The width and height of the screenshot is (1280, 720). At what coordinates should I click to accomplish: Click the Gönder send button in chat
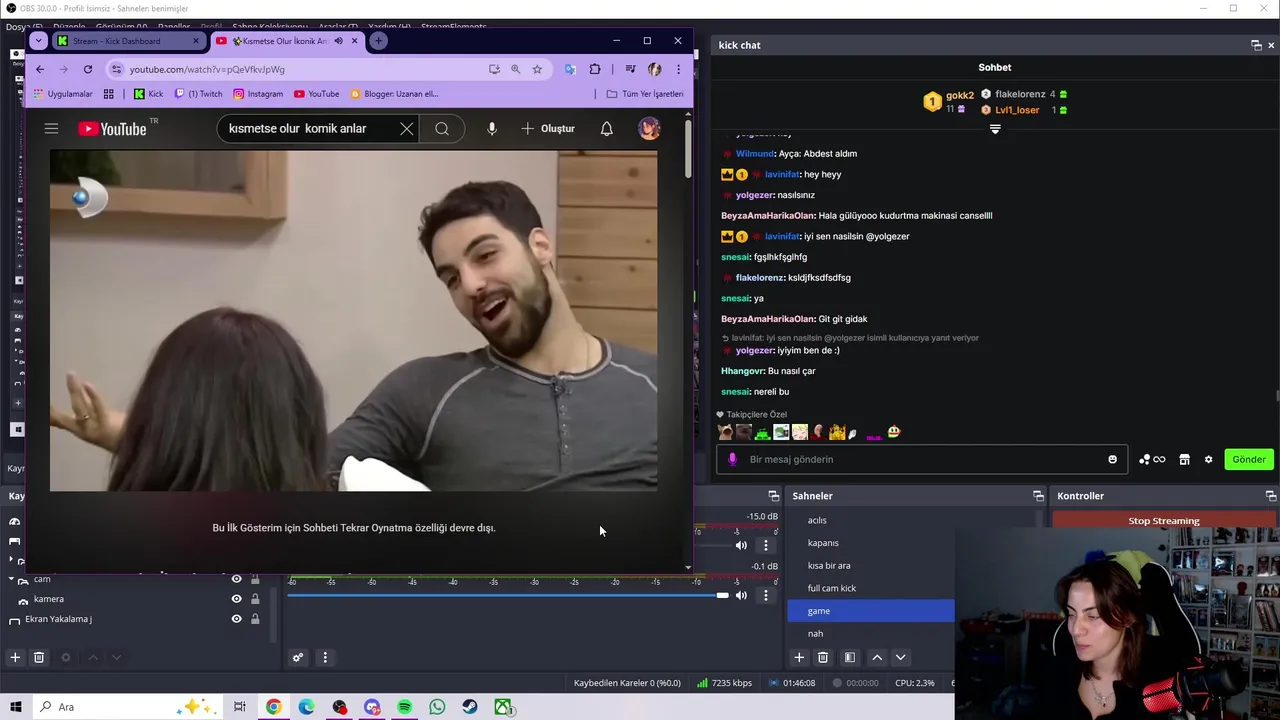(1248, 459)
